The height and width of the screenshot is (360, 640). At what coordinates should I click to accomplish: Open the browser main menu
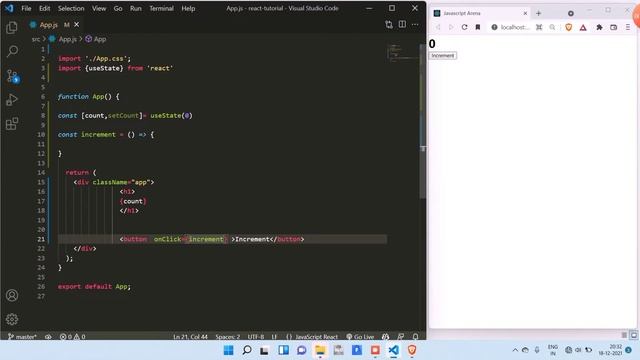coord(628,27)
